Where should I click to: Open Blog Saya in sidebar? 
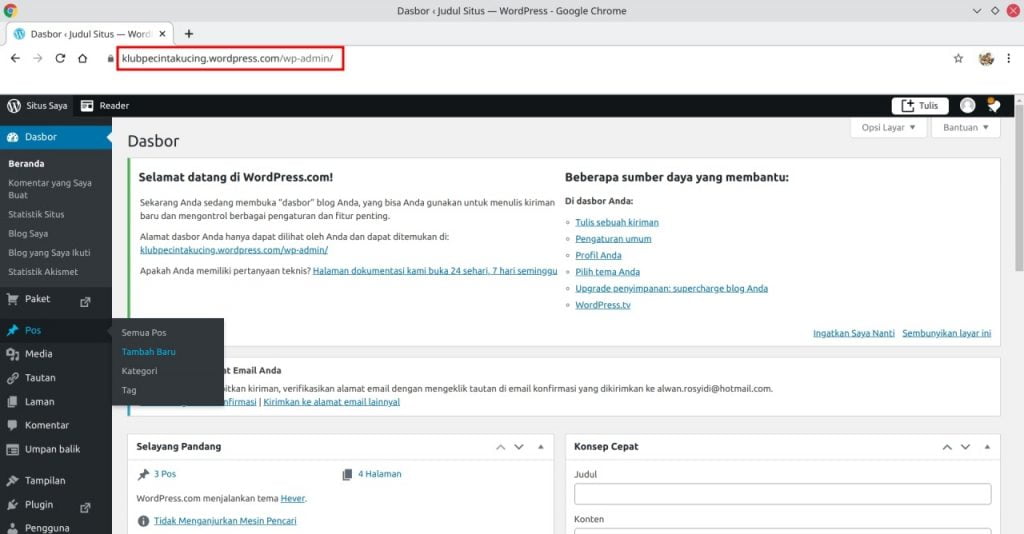click(x=28, y=234)
